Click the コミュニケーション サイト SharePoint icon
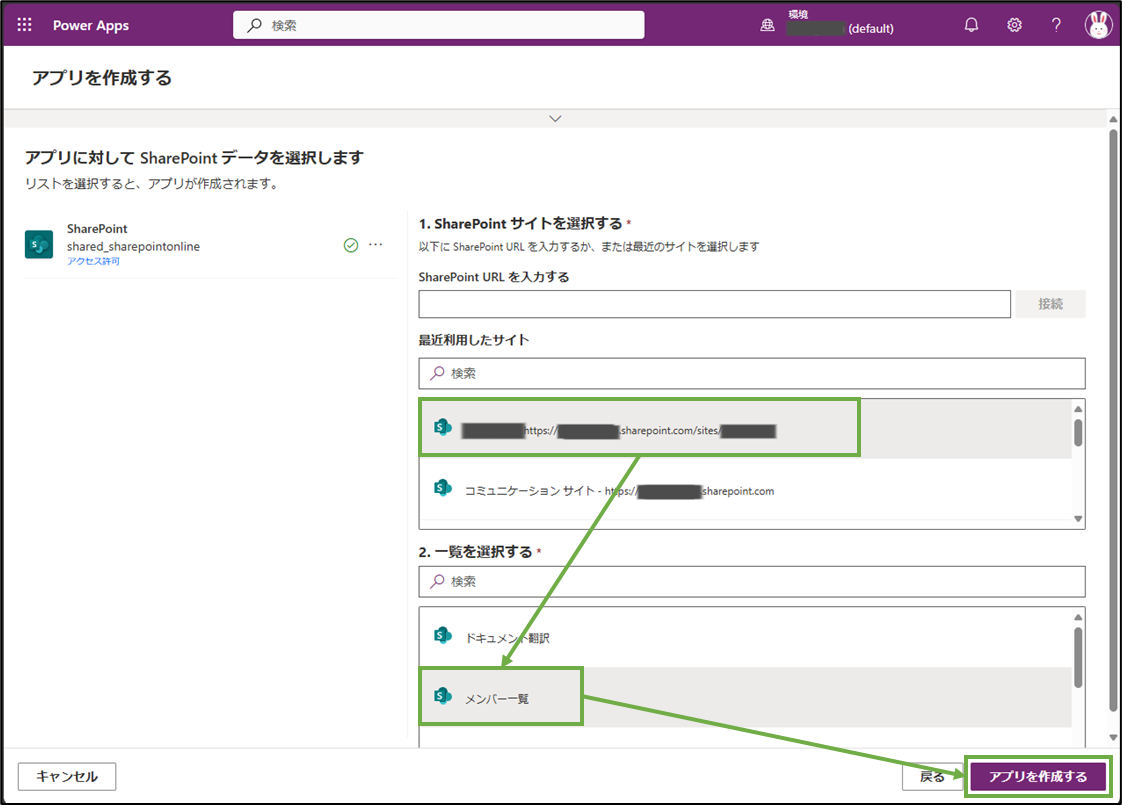This screenshot has width=1122, height=805. coord(443,488)
